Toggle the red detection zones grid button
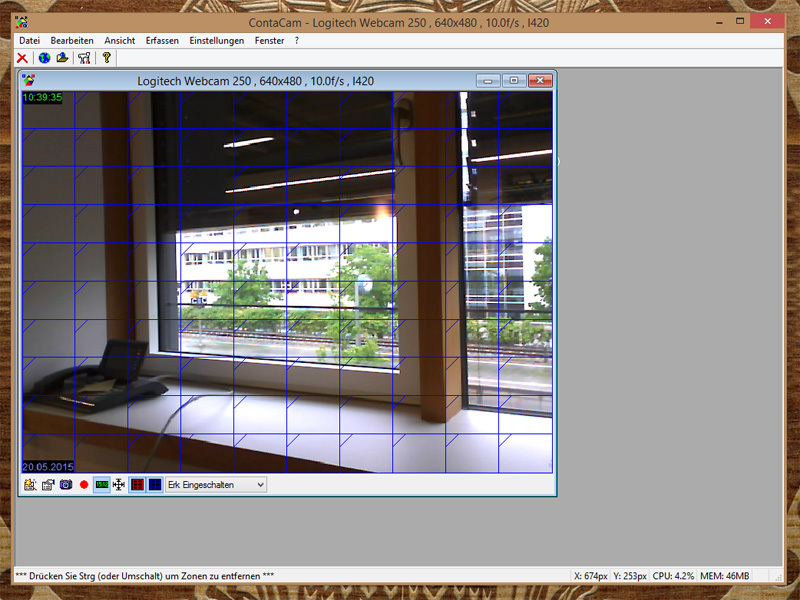This screenshot has height=600, width=800. coord(137,485)
